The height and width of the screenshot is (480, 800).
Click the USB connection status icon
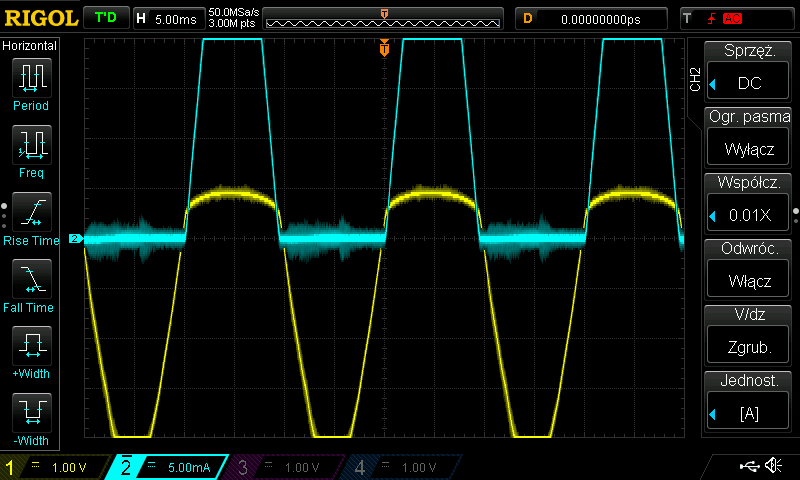click(x=749, y=465)
